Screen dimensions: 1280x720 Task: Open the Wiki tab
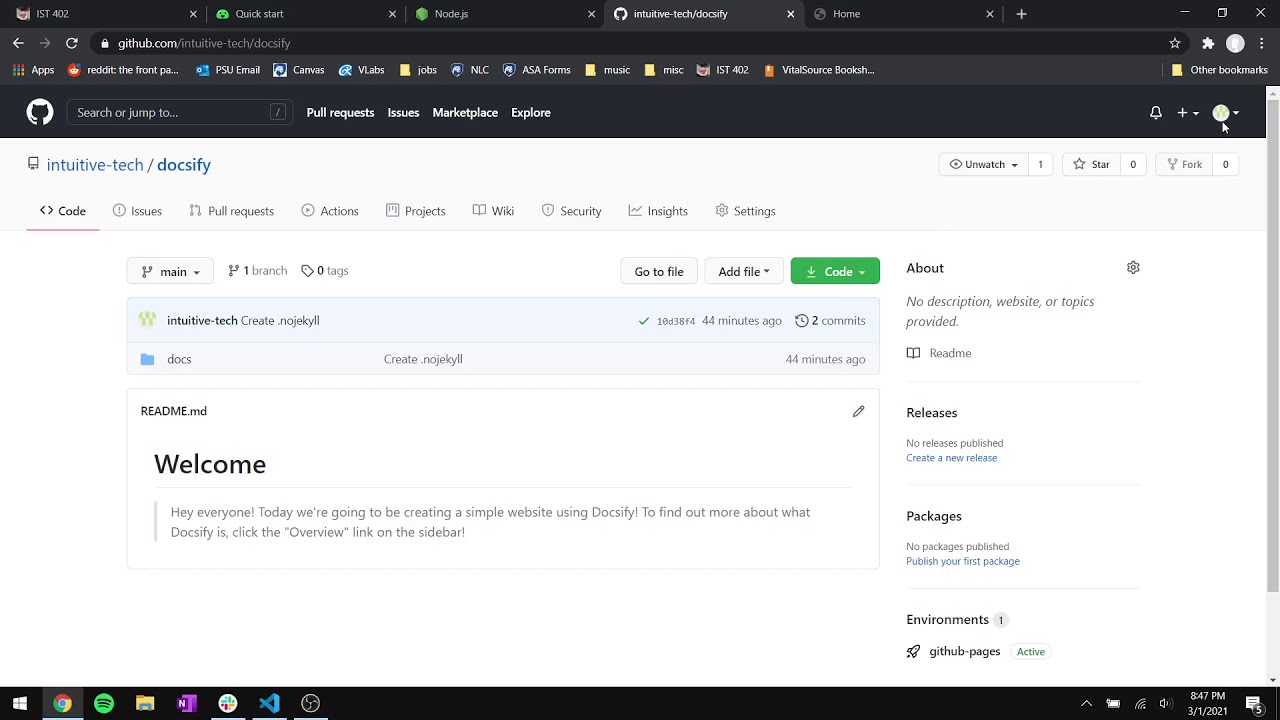pyautogui.click(x=493, y=211)
